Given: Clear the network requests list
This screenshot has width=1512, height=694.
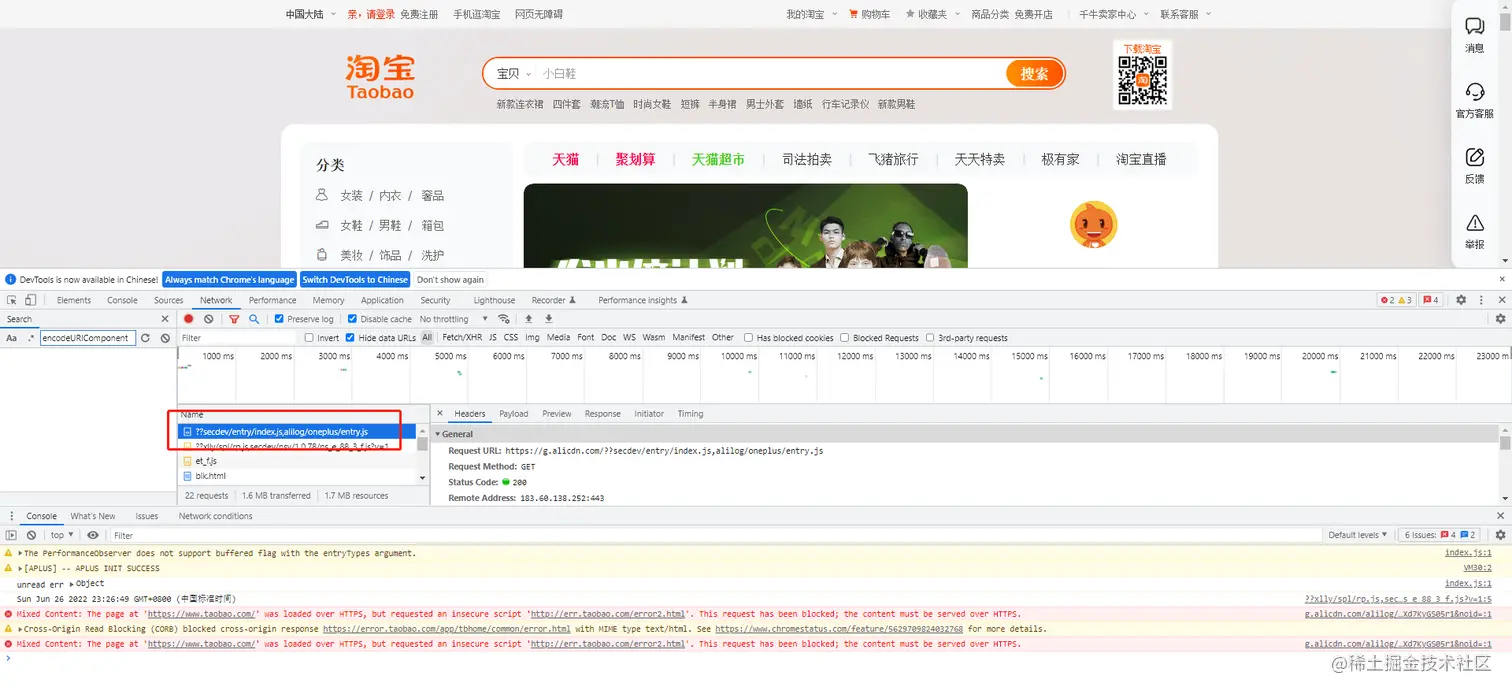Looking at the screenshot, I should click(208, 318).
